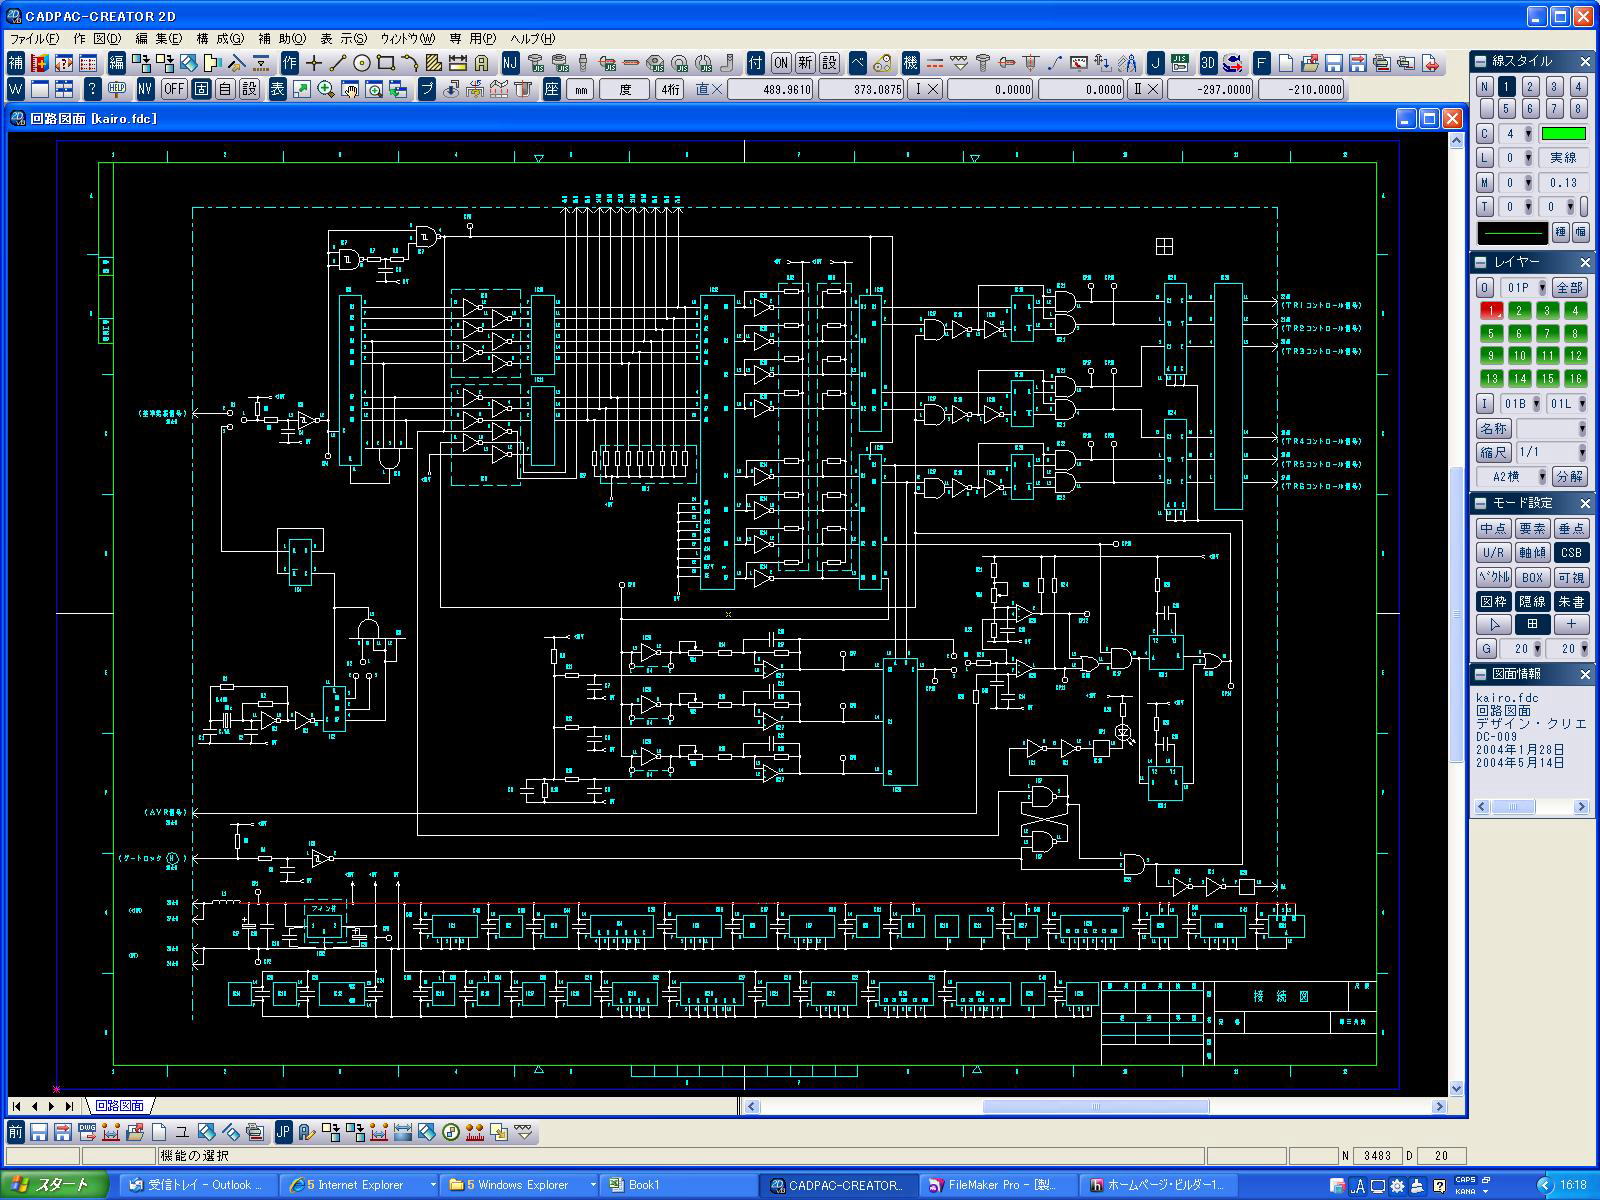This screenshot has width=1600, height=1200.
Task: Click the pan hand view tool
Action: point(350,89)
